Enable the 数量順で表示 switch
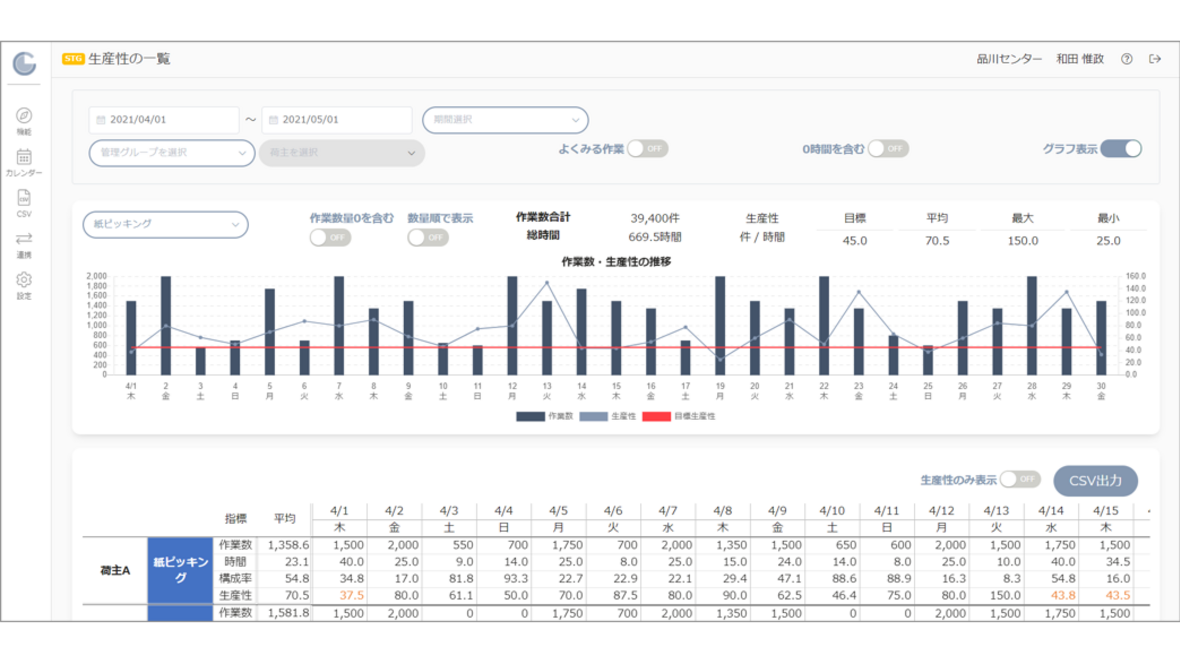Image resolution: width=1180 pixels, height=664 pixels. coord(428,238)
